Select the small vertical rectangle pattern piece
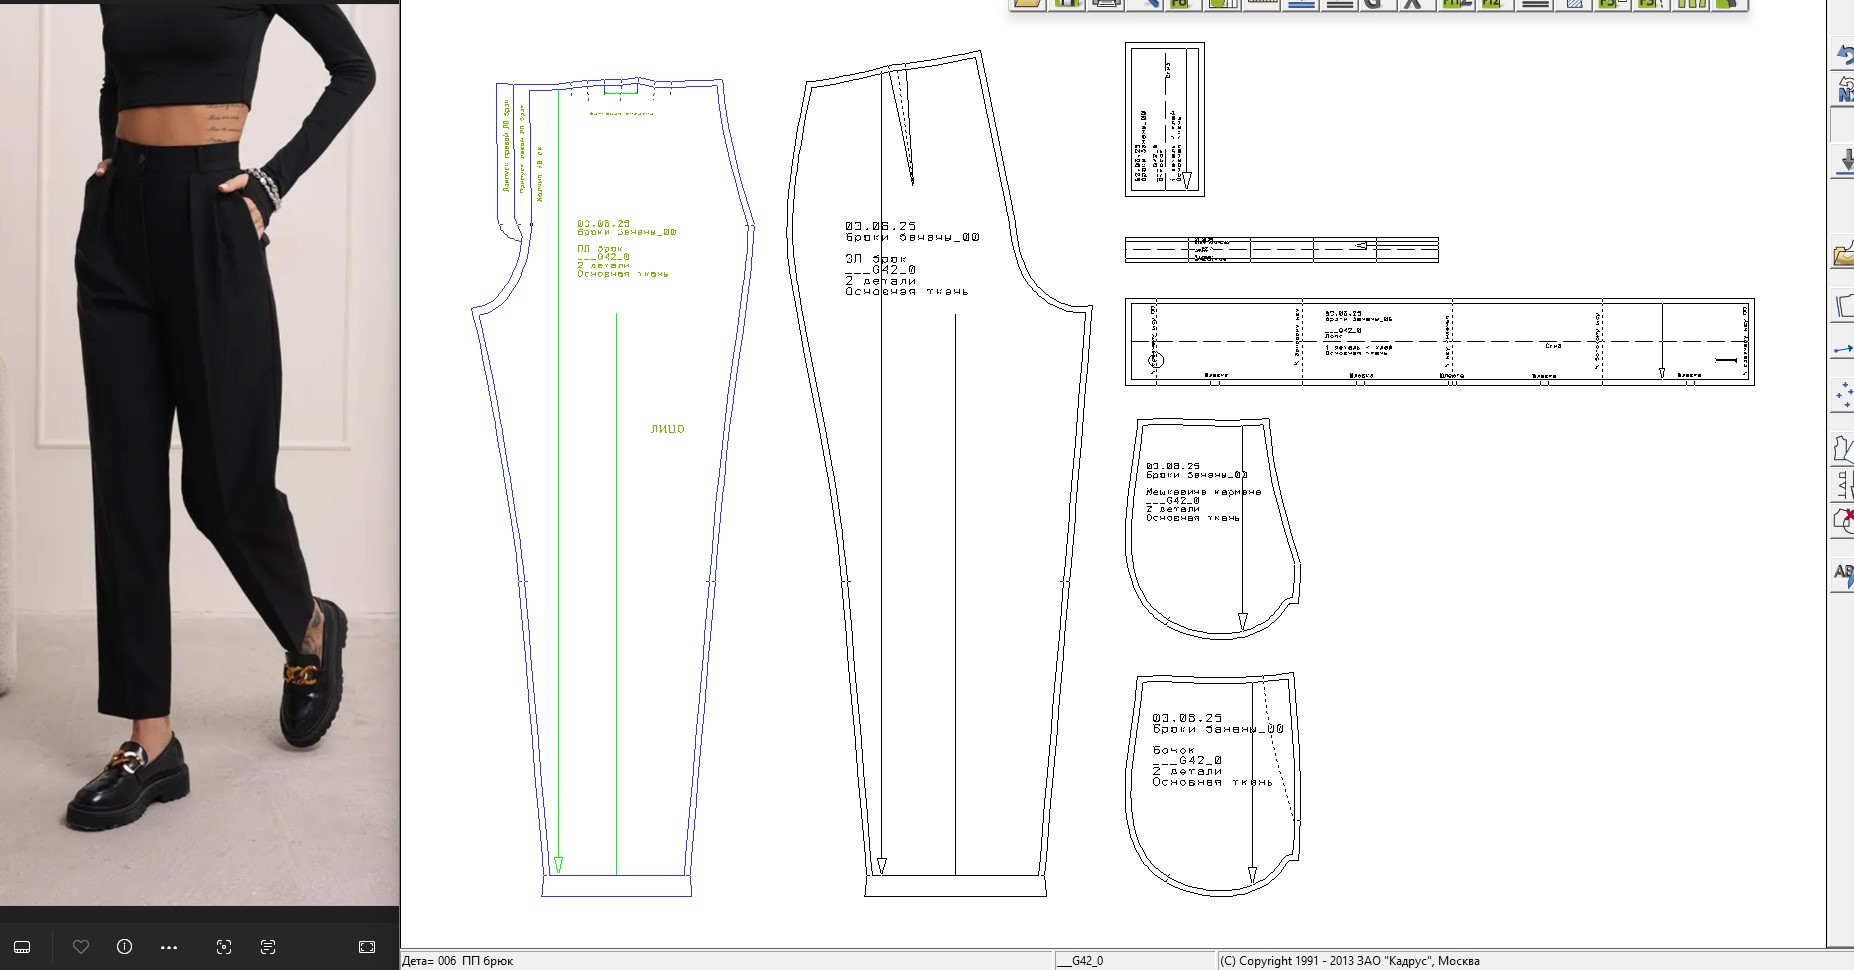 pyautogui.click(x=1164, y=119)
